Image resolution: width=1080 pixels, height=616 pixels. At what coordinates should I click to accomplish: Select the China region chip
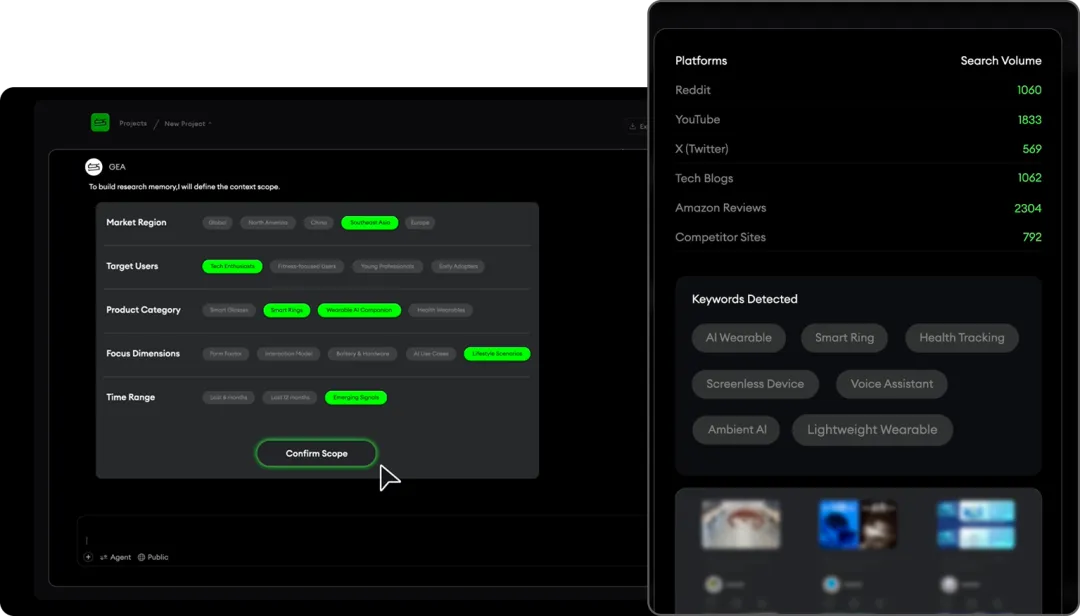(318, 223)
